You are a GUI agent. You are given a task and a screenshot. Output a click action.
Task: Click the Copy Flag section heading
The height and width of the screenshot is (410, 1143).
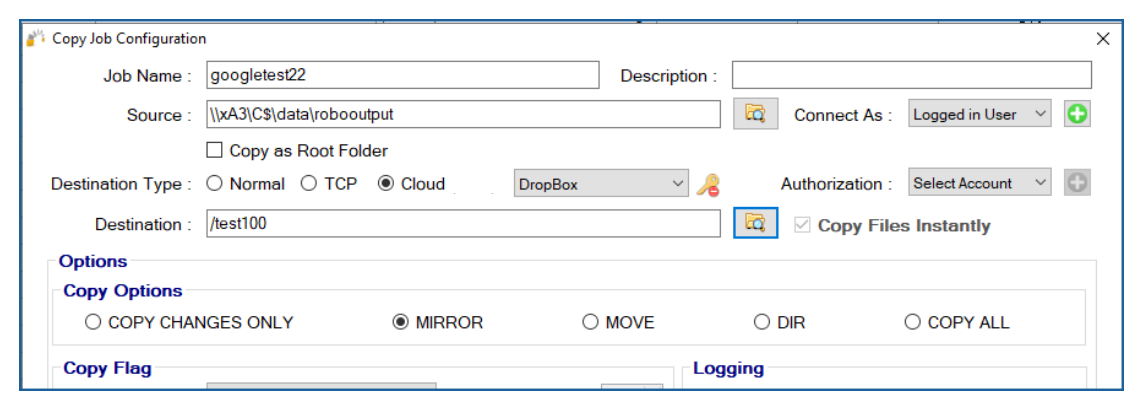(107, 368)
